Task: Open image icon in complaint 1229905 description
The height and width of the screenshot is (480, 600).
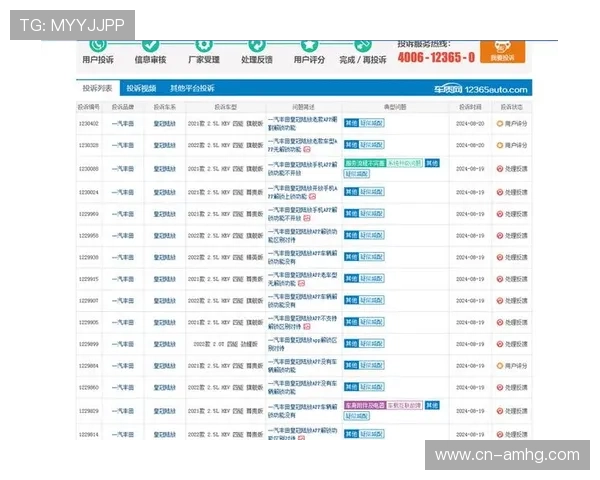Action: [x=307, y=327]
